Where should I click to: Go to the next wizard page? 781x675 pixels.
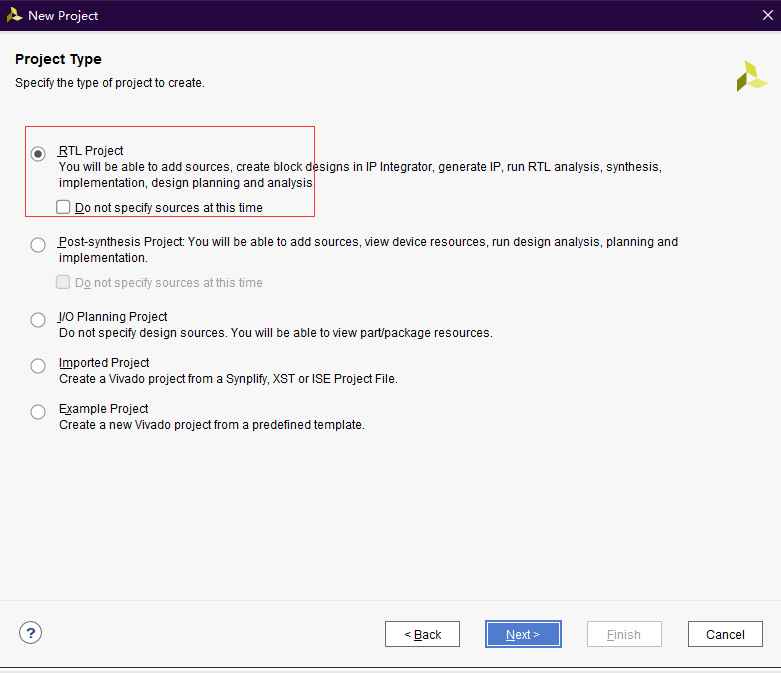click(x=523, y=634)
